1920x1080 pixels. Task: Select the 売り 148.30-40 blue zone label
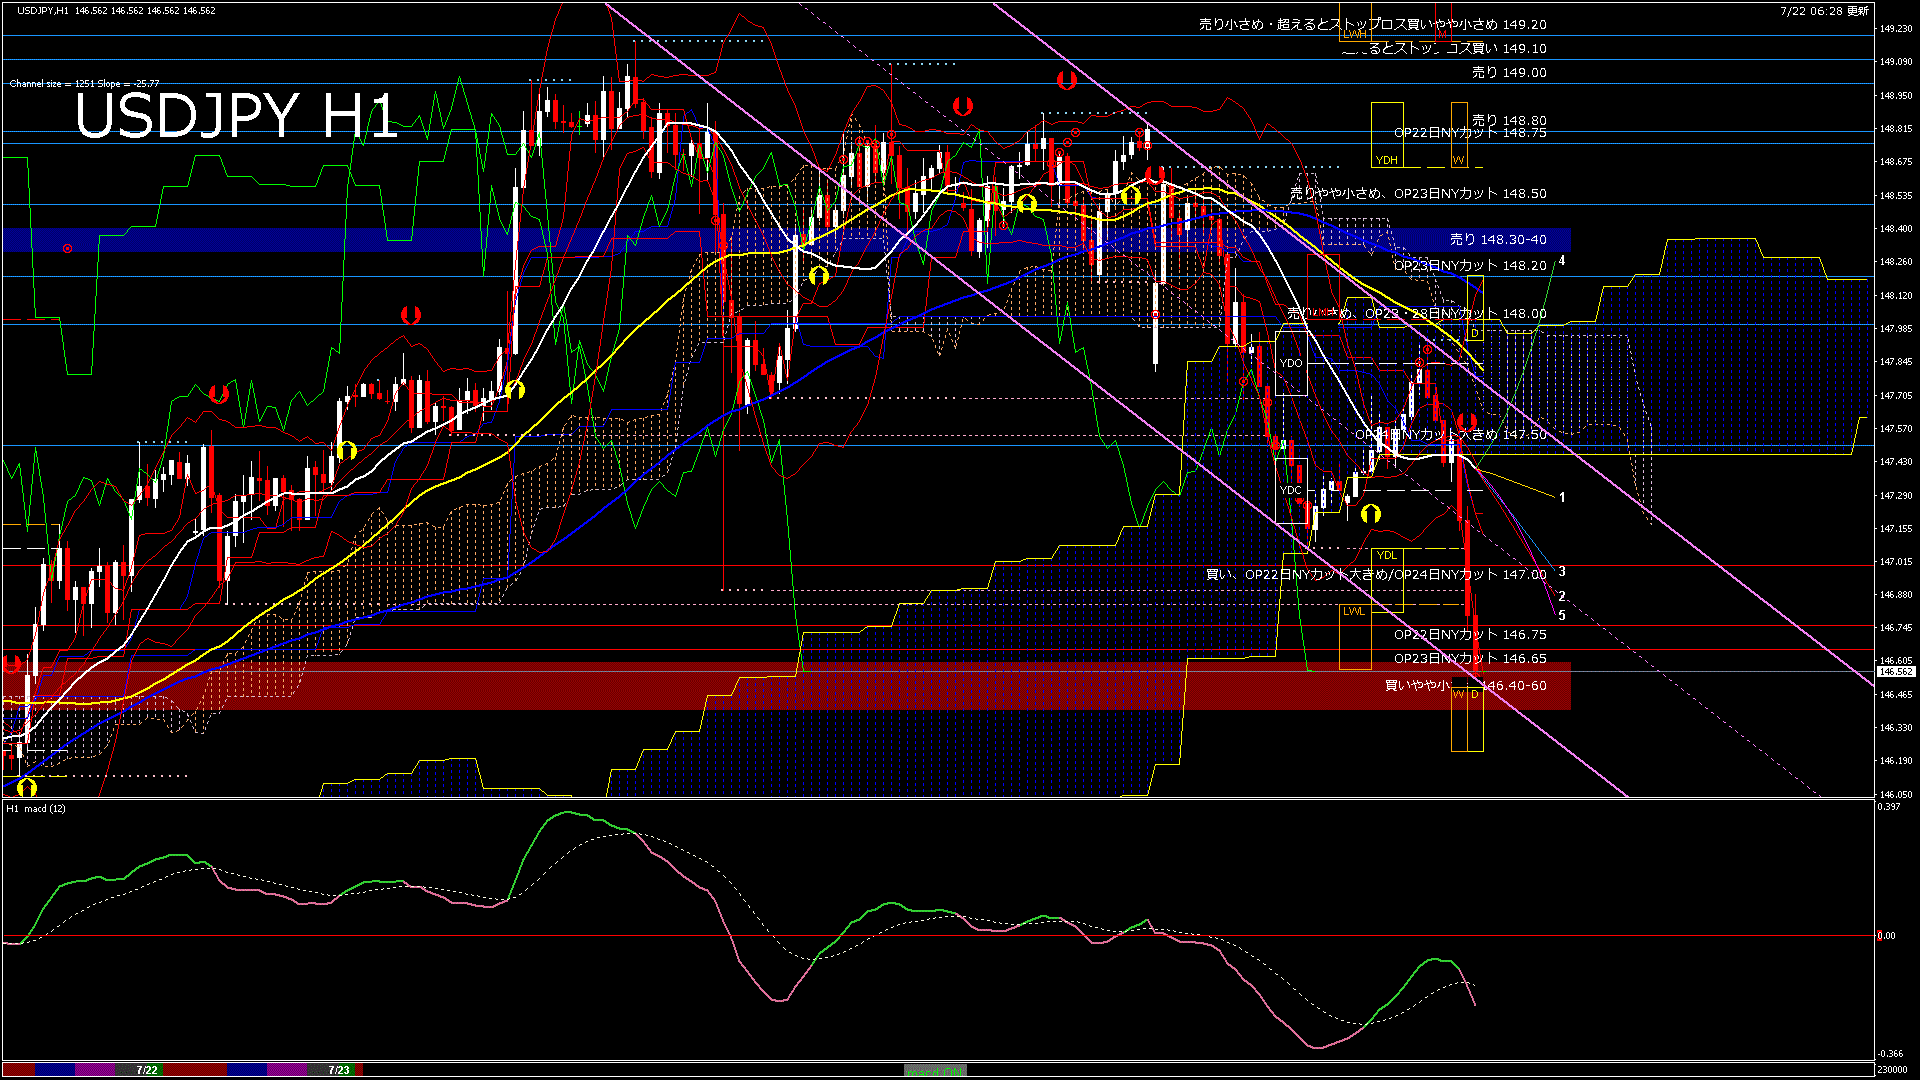pyautogui.click(x=1498, y=239)
